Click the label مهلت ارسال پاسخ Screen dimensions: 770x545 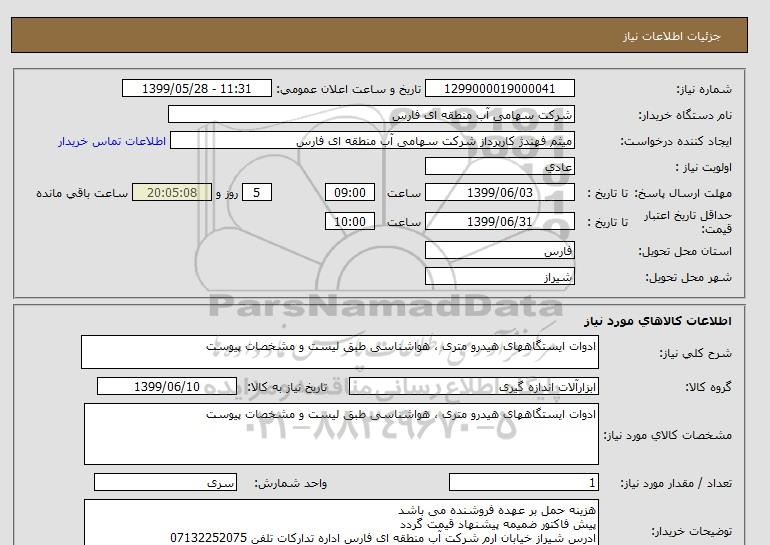[x=683, y=193]
